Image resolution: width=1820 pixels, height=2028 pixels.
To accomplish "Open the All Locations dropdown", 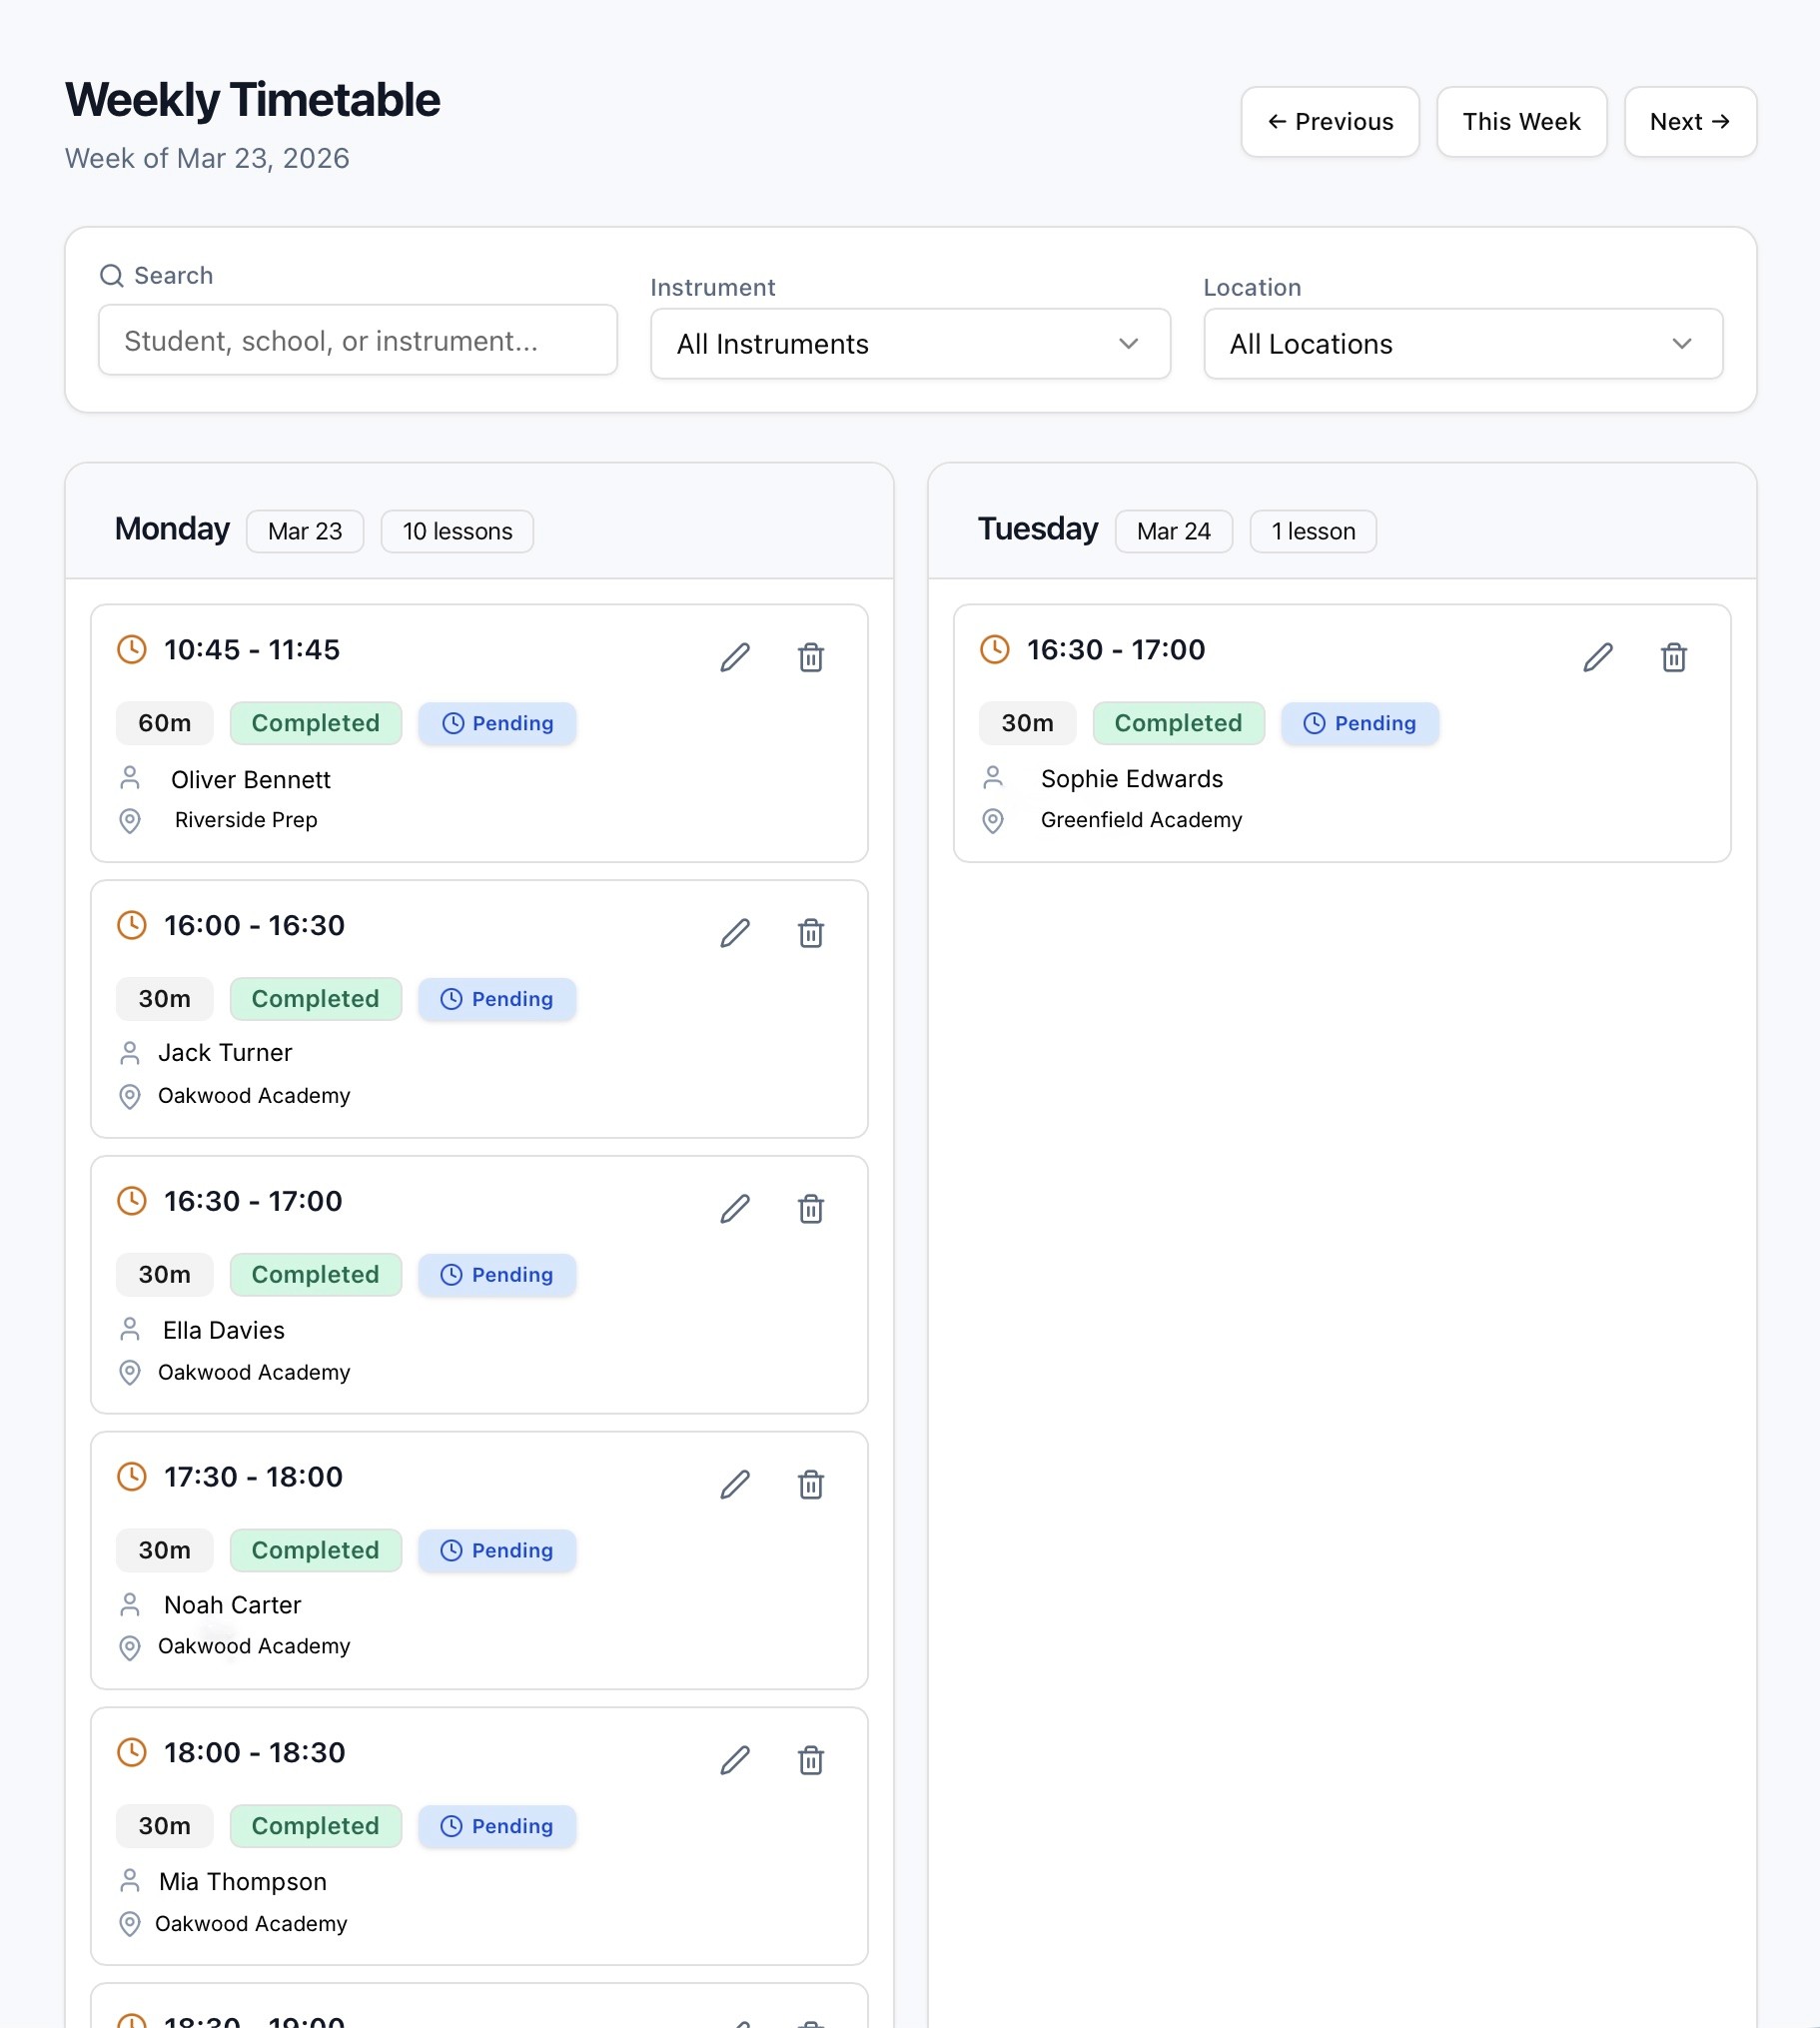I will pyautogui.click(x=1462, y=344).
